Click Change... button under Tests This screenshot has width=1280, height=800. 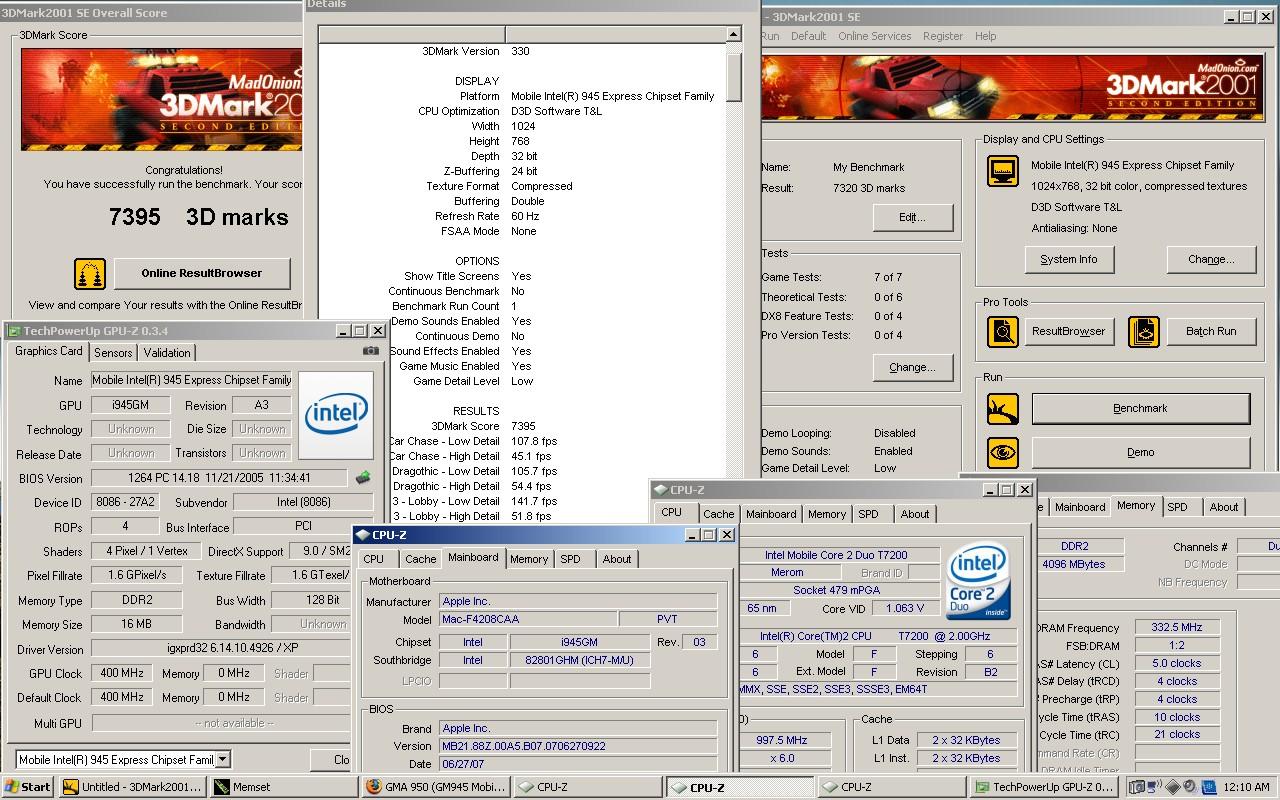(x=912, y=367)
